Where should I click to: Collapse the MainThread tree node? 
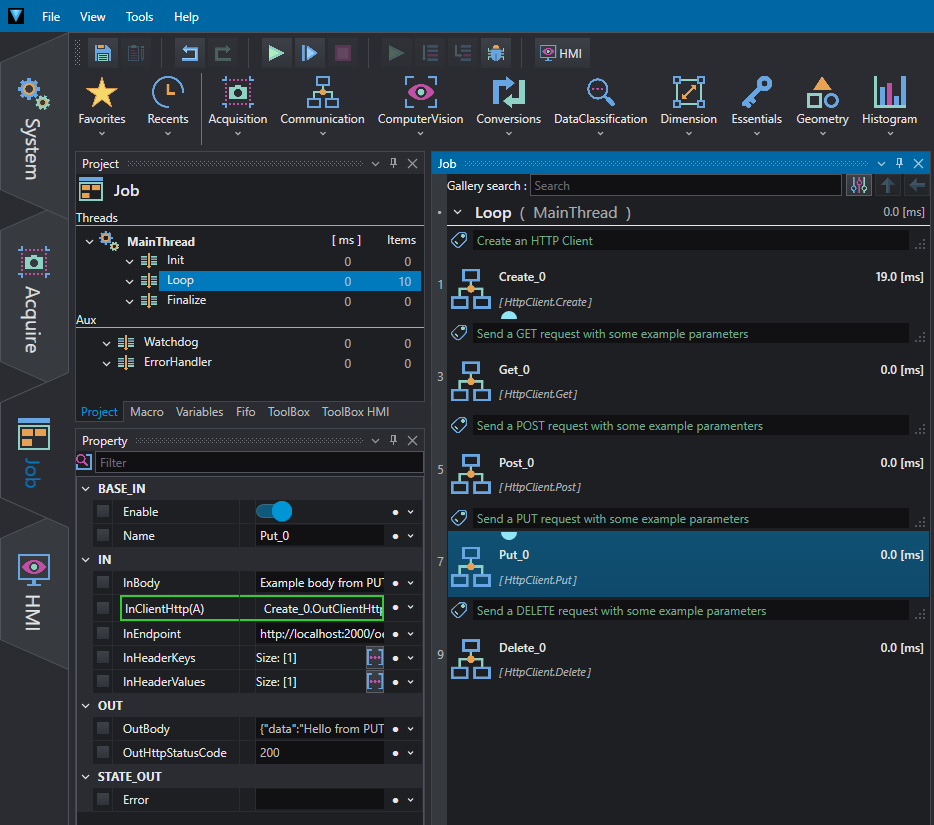click(89, 242)
